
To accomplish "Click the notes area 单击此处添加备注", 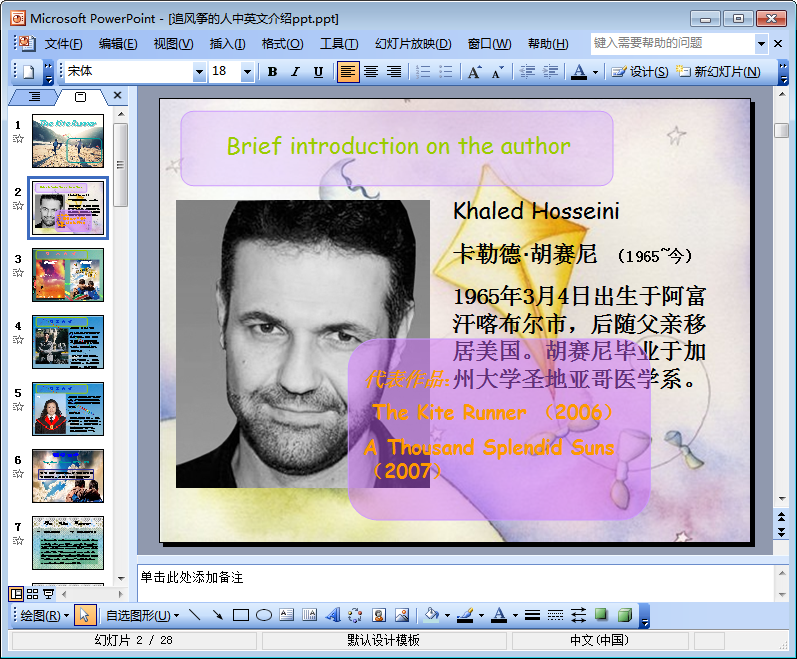I will click(x=455, y=583).
